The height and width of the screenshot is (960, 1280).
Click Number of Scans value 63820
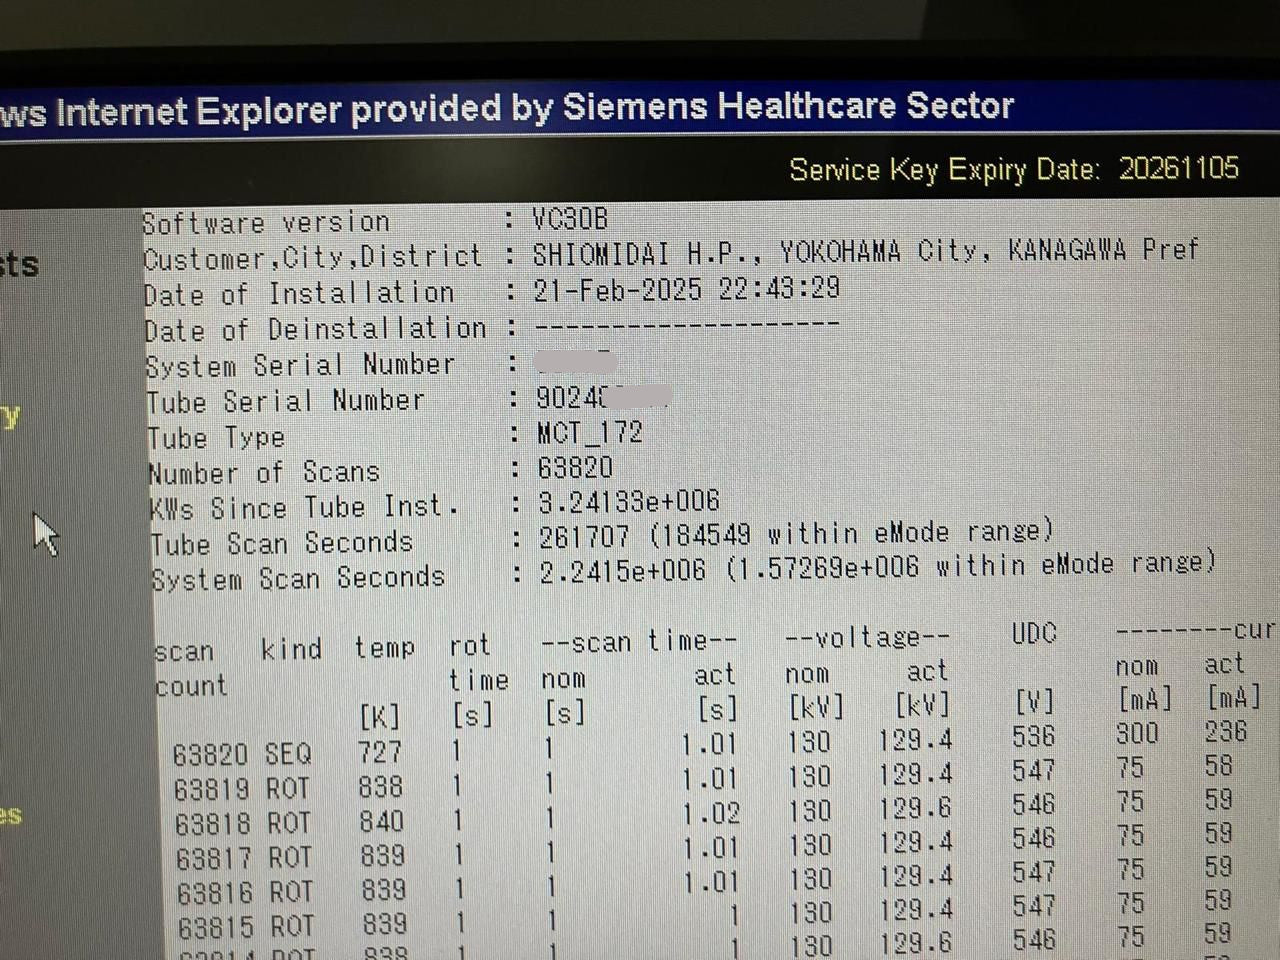(x=575, y=467)
